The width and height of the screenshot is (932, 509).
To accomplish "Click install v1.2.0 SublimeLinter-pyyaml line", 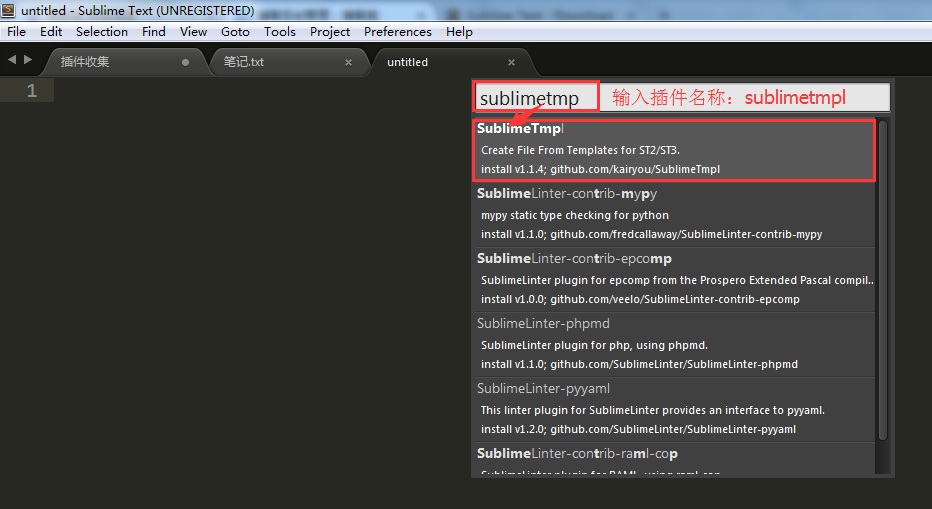I will tap(638, 429).
